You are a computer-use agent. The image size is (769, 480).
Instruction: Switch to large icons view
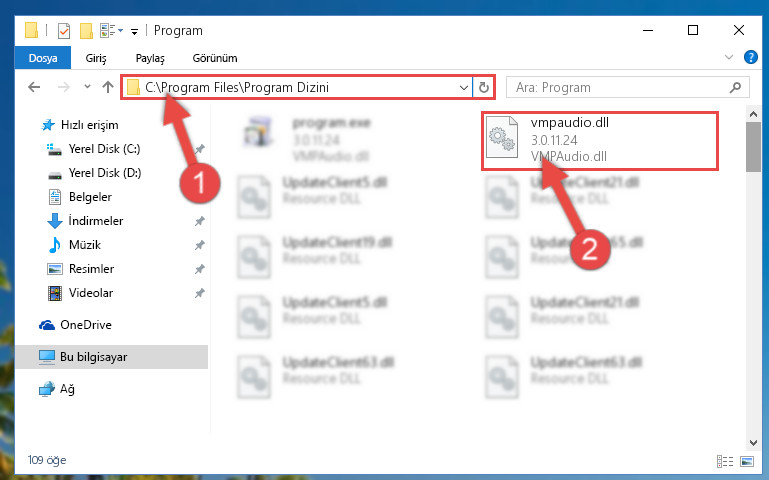coord(747,461)
